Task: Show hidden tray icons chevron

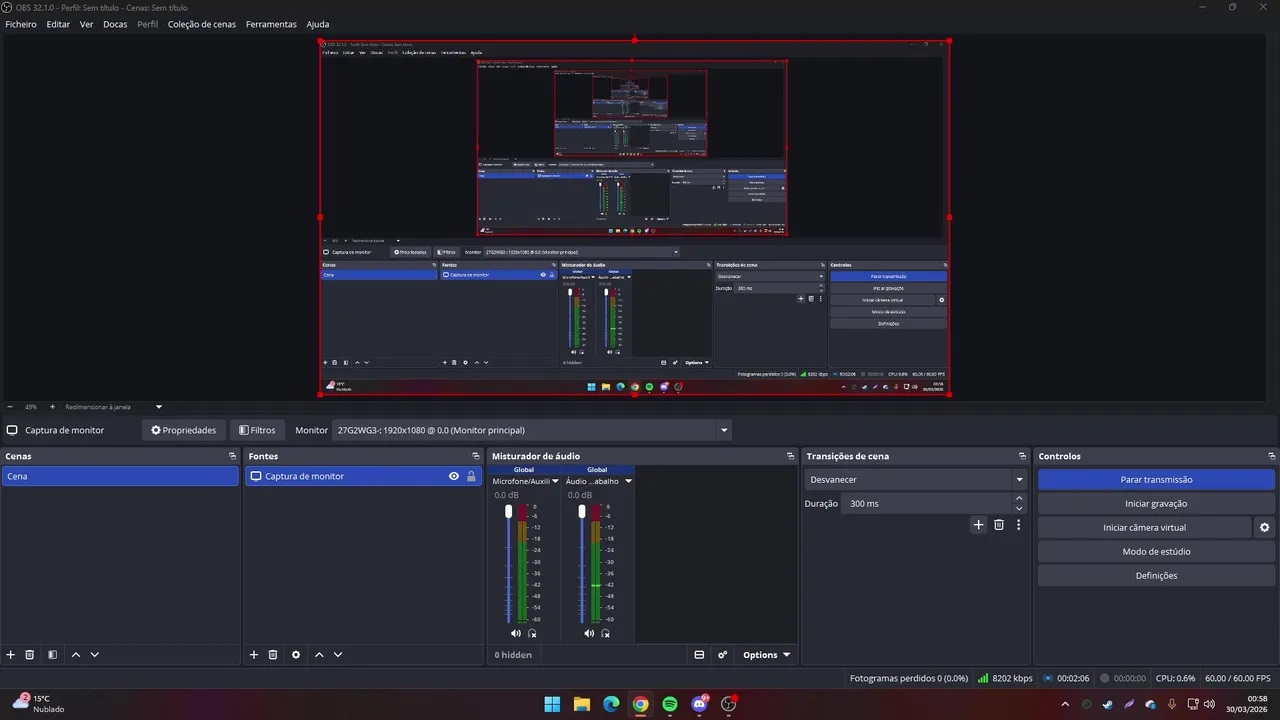Action: 1064,704
